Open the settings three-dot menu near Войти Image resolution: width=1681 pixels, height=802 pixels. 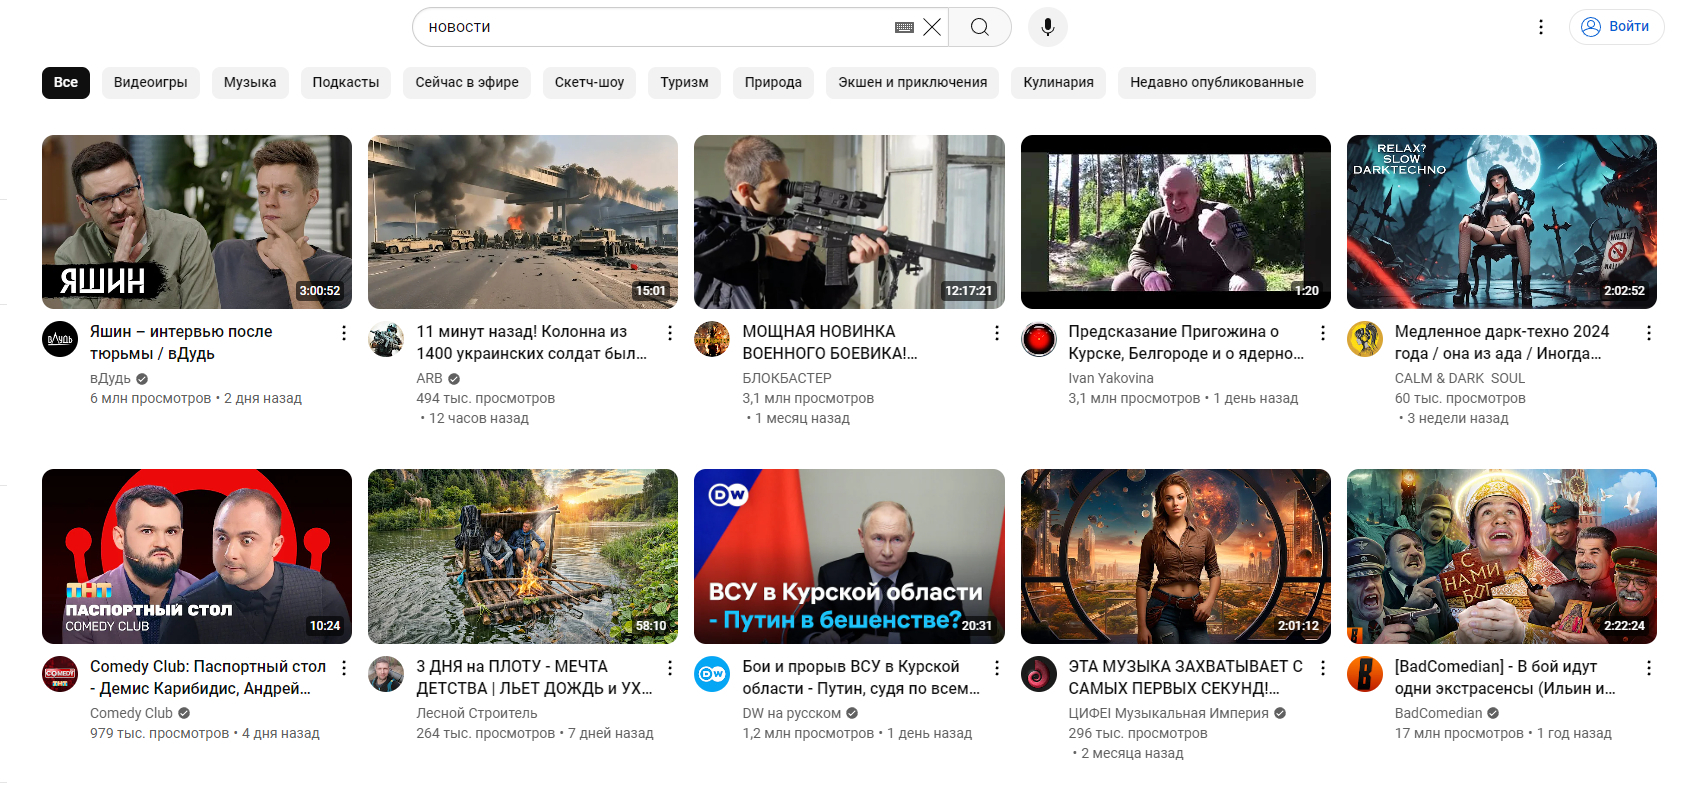coord(1540,27)
